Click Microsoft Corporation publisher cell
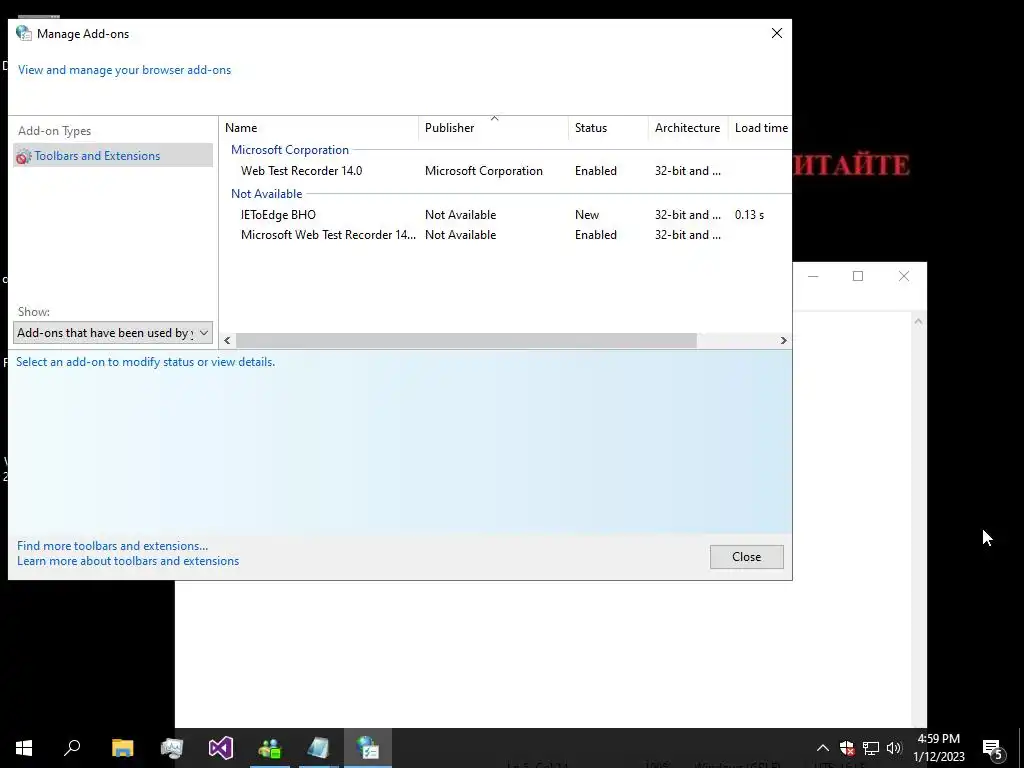1024x768 pixels. point(484,171)
